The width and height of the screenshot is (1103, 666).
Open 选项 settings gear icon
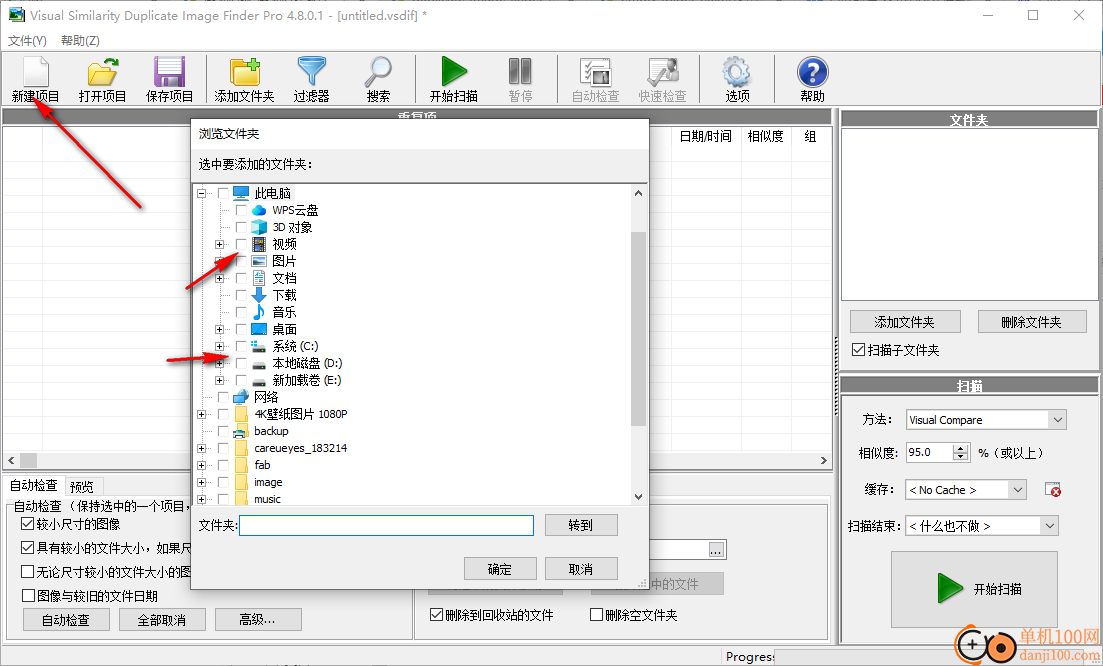(737, 72)
